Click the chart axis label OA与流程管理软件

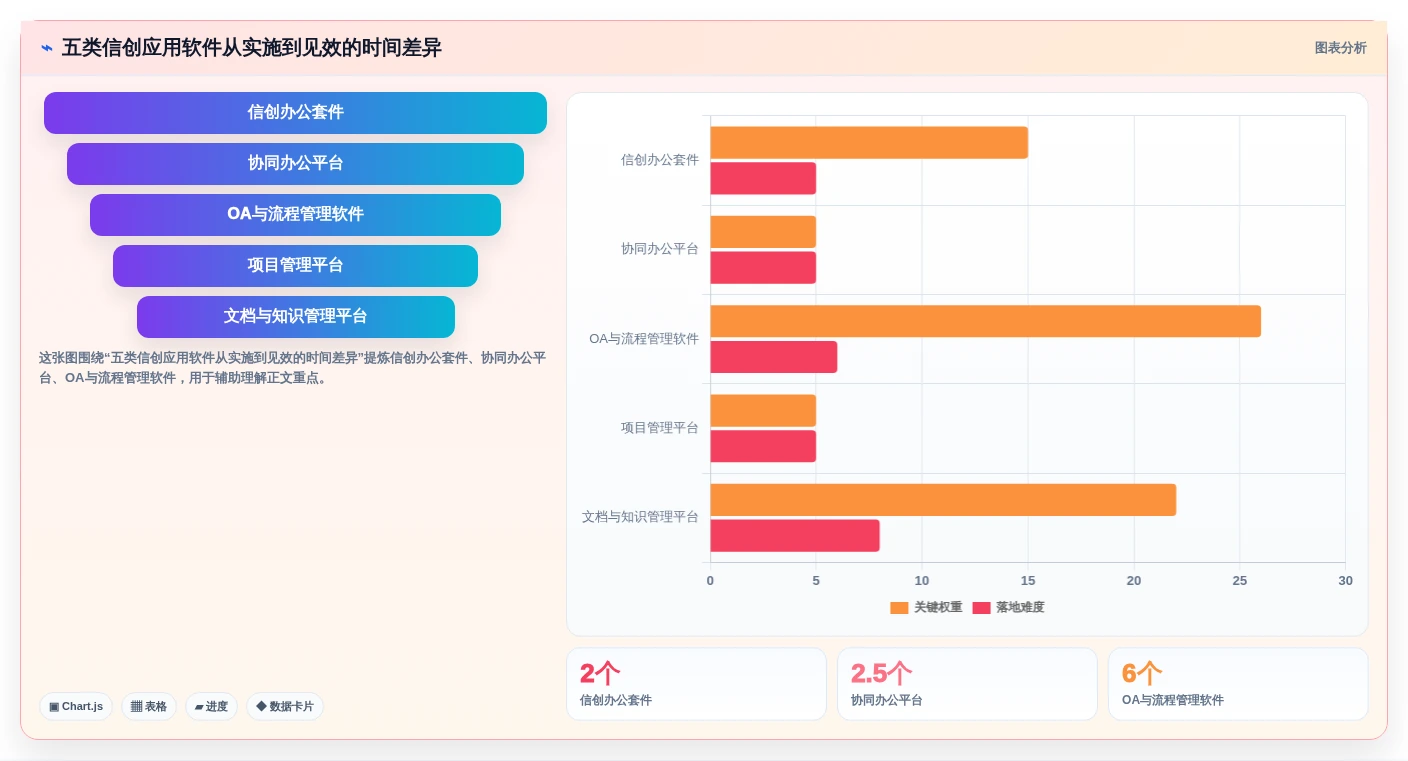(x=644, y=339)
